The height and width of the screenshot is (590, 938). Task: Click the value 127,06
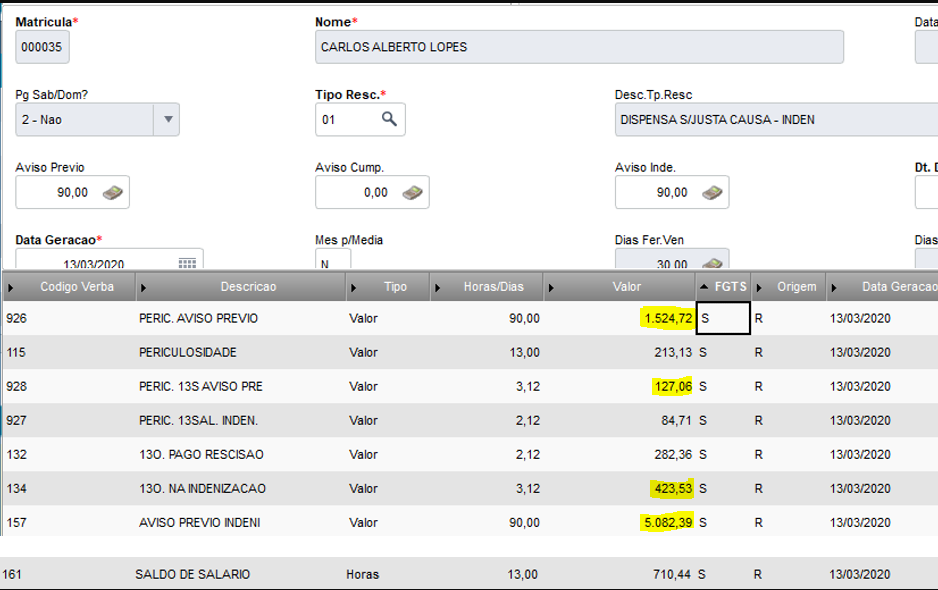click(x=673, y=387)
